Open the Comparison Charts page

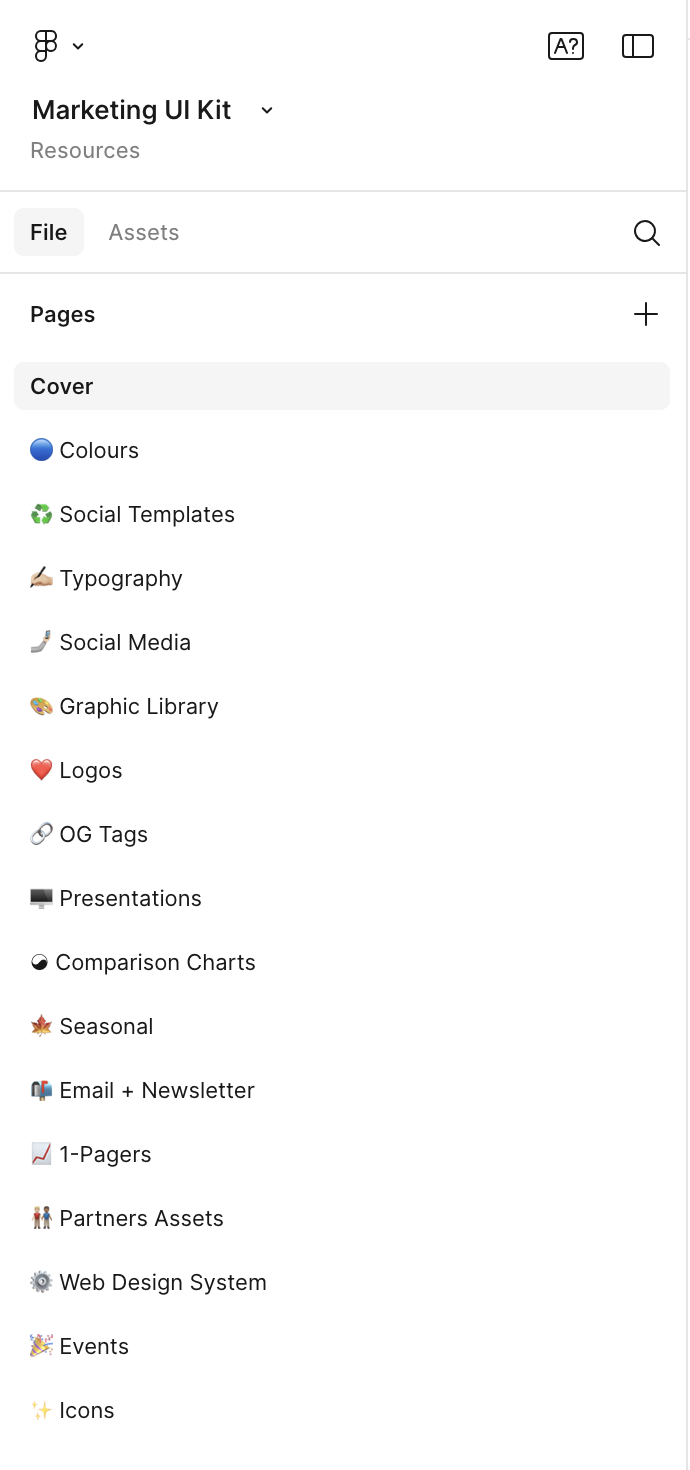(x=156, y=963)
